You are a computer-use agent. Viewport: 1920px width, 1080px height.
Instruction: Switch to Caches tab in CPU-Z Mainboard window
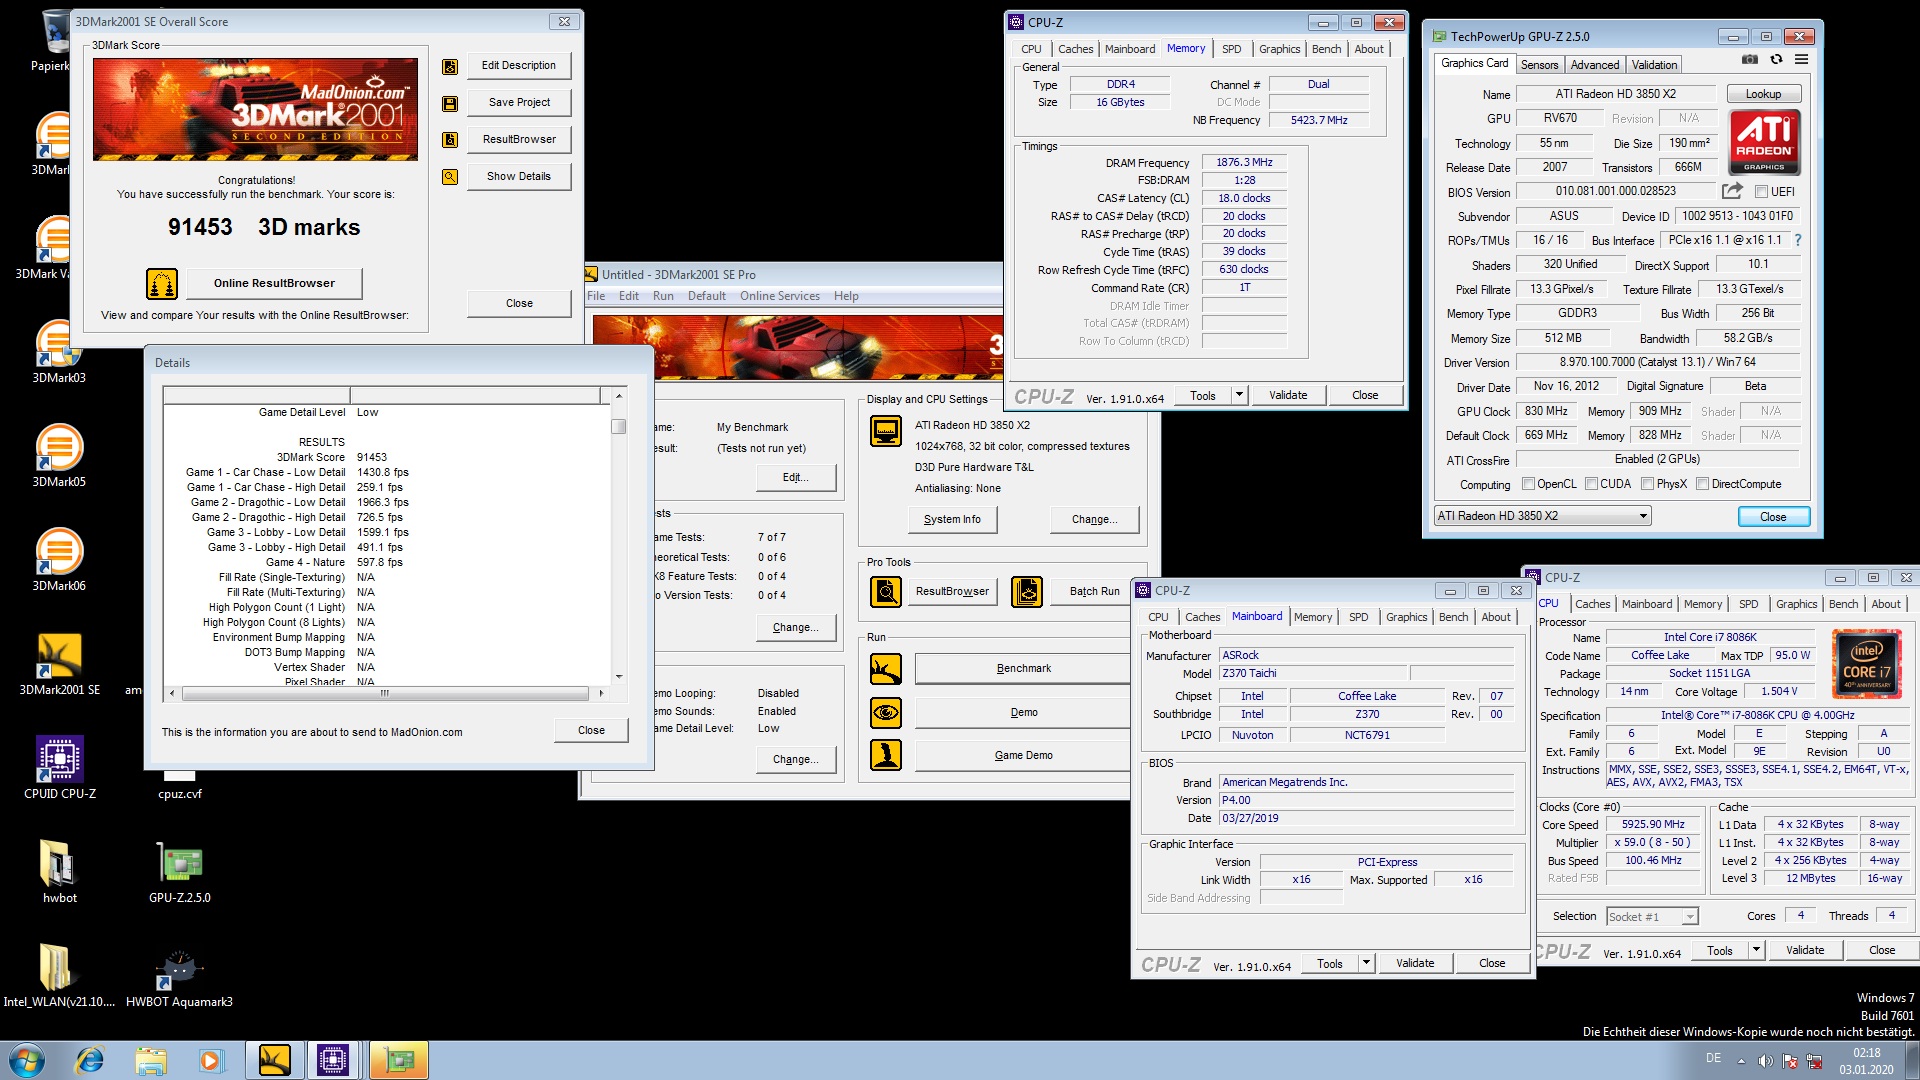[x=1202, y=617]
